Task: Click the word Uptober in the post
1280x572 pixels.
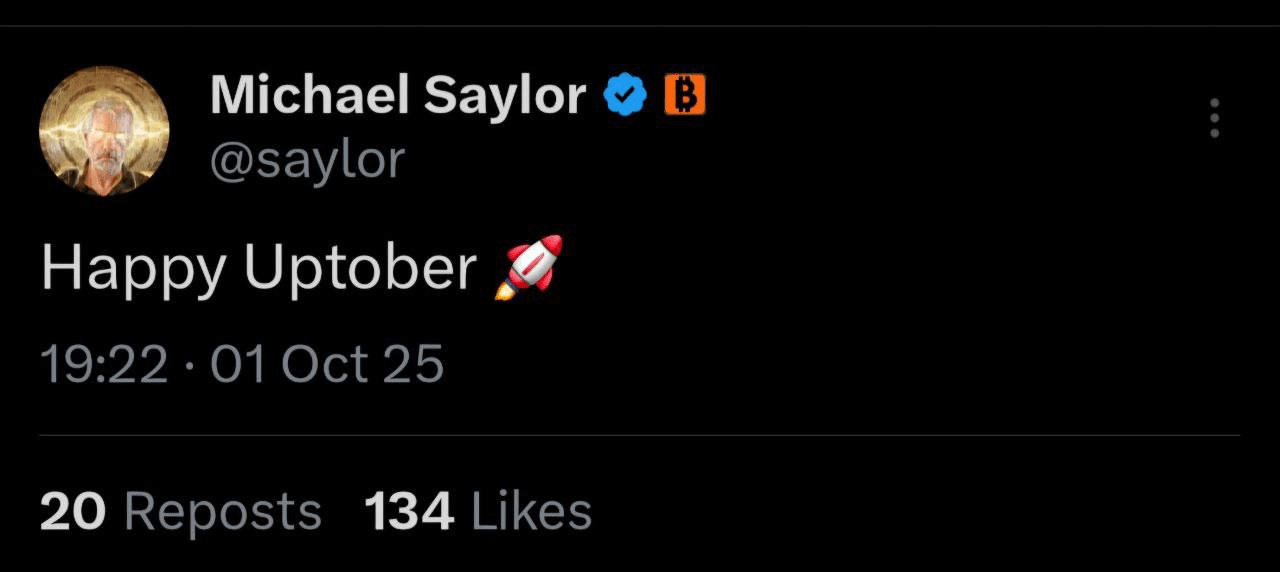Action: tap(360, 269)
